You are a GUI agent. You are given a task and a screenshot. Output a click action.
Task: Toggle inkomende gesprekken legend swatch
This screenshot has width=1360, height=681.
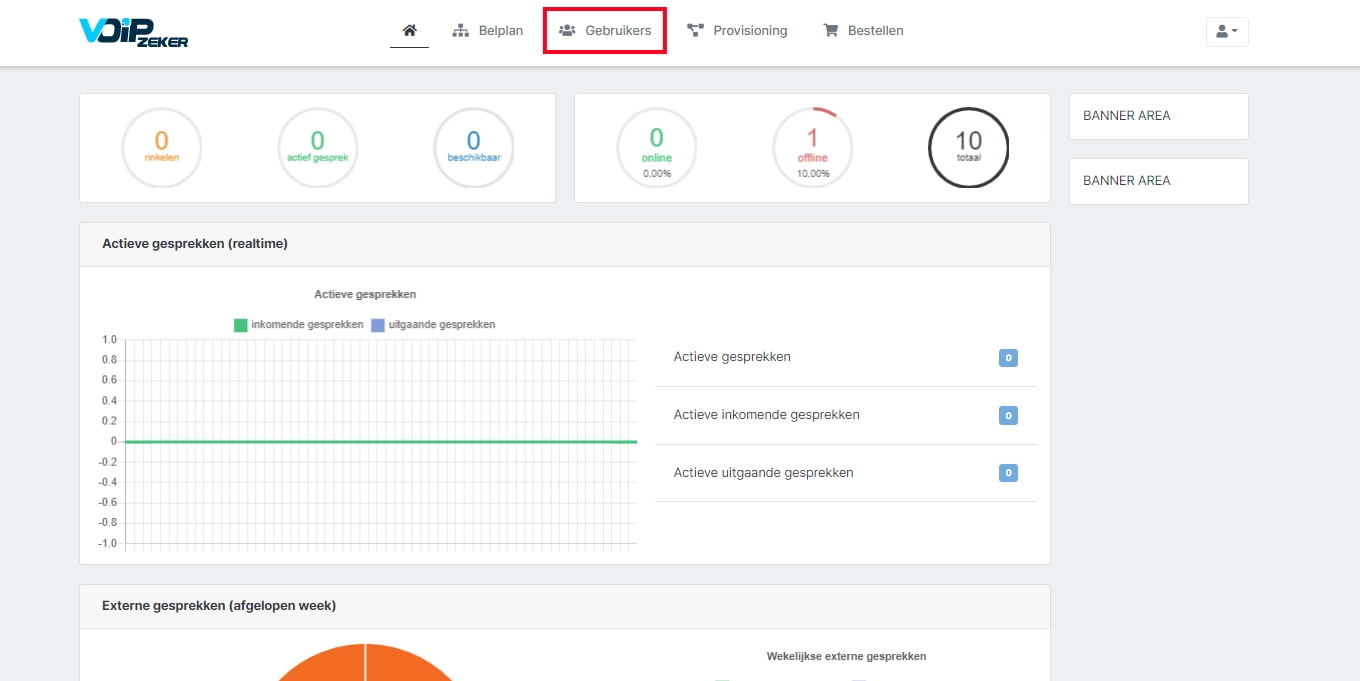coord(240,325)
